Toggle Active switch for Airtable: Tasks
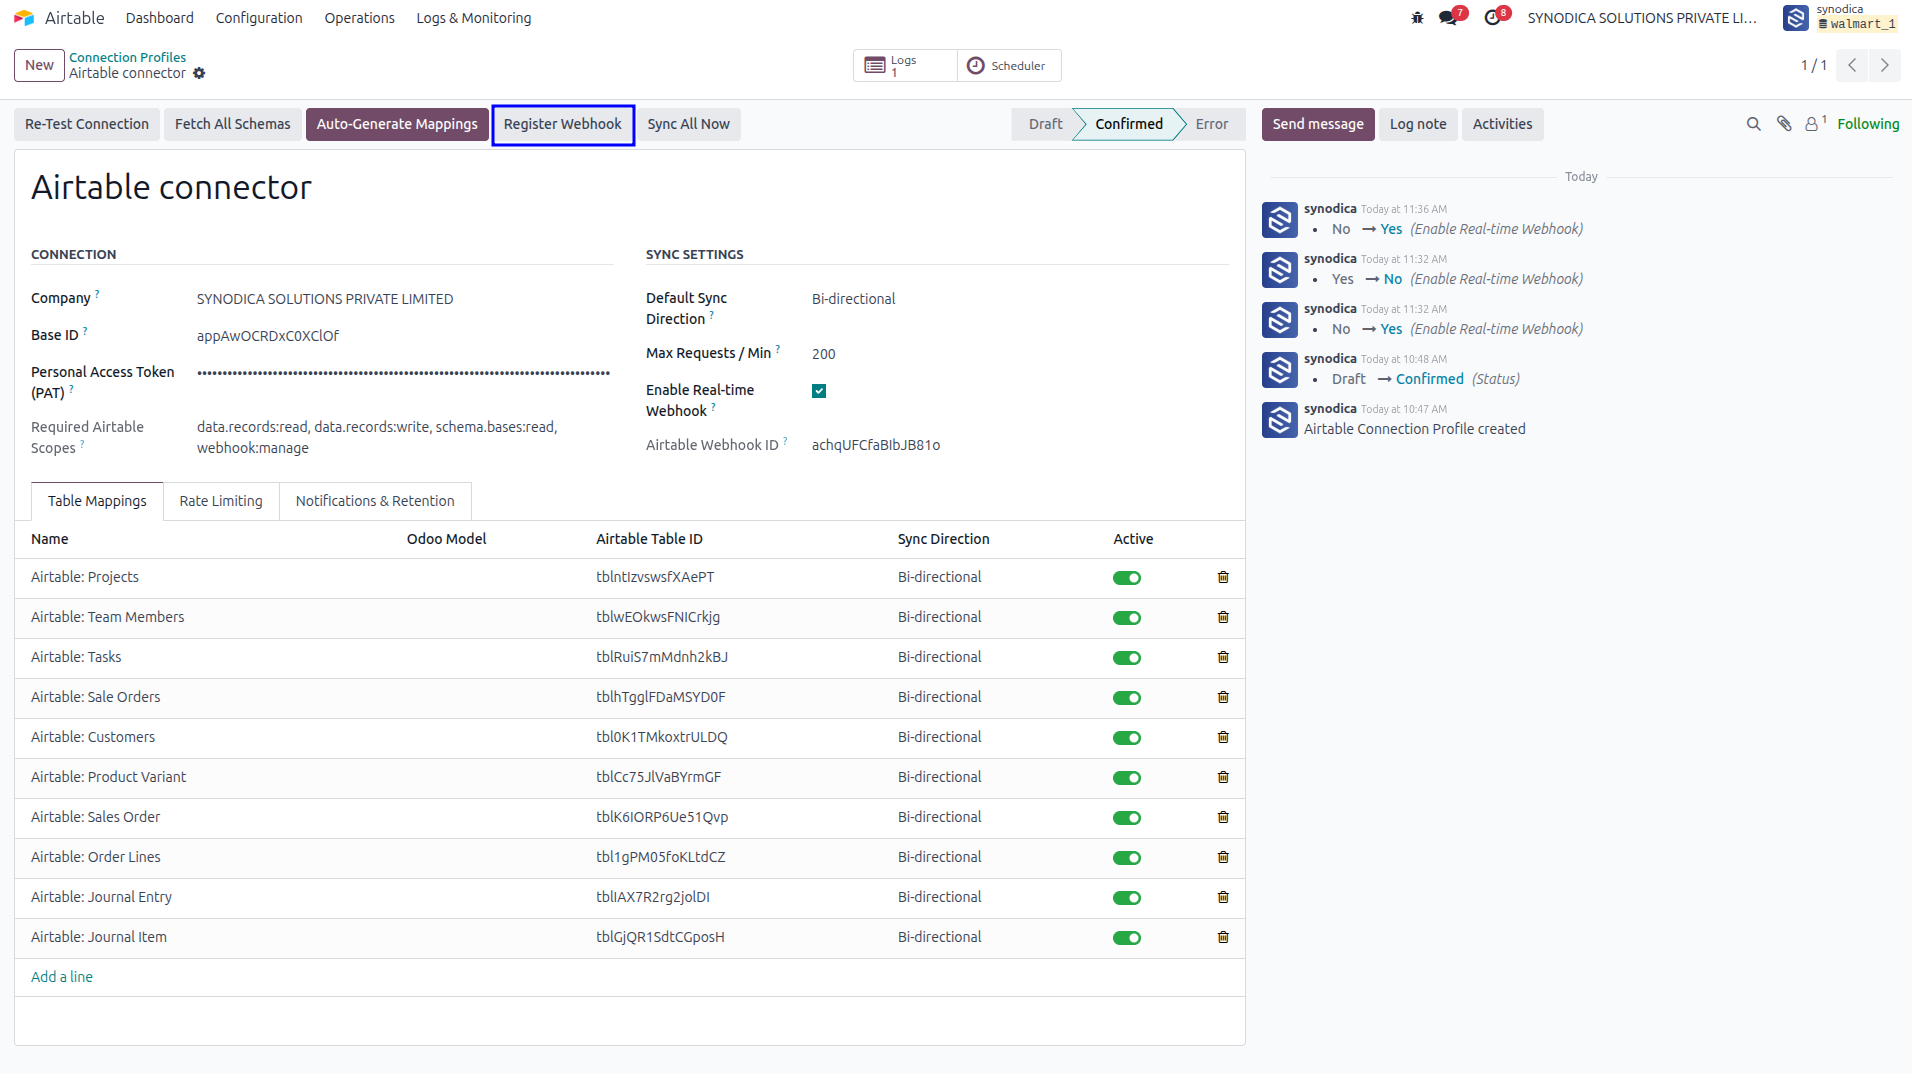1912x1074 pixels. point(1127,658)
